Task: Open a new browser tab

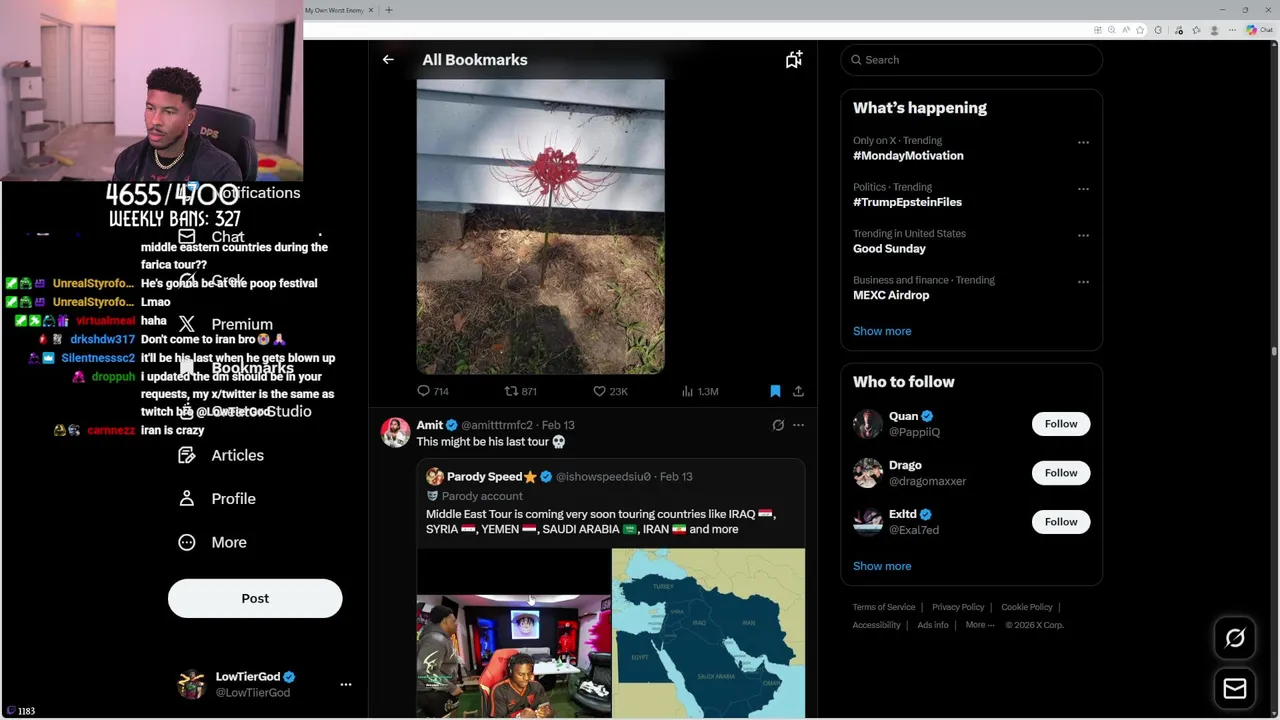Action: pyautogui.click(x=389, y=10)
